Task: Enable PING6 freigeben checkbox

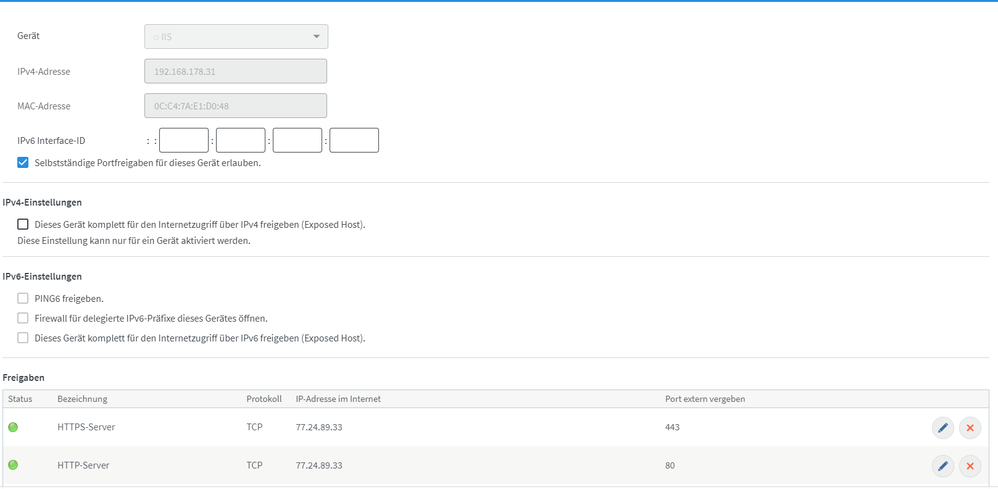Action: coord(23,298)
